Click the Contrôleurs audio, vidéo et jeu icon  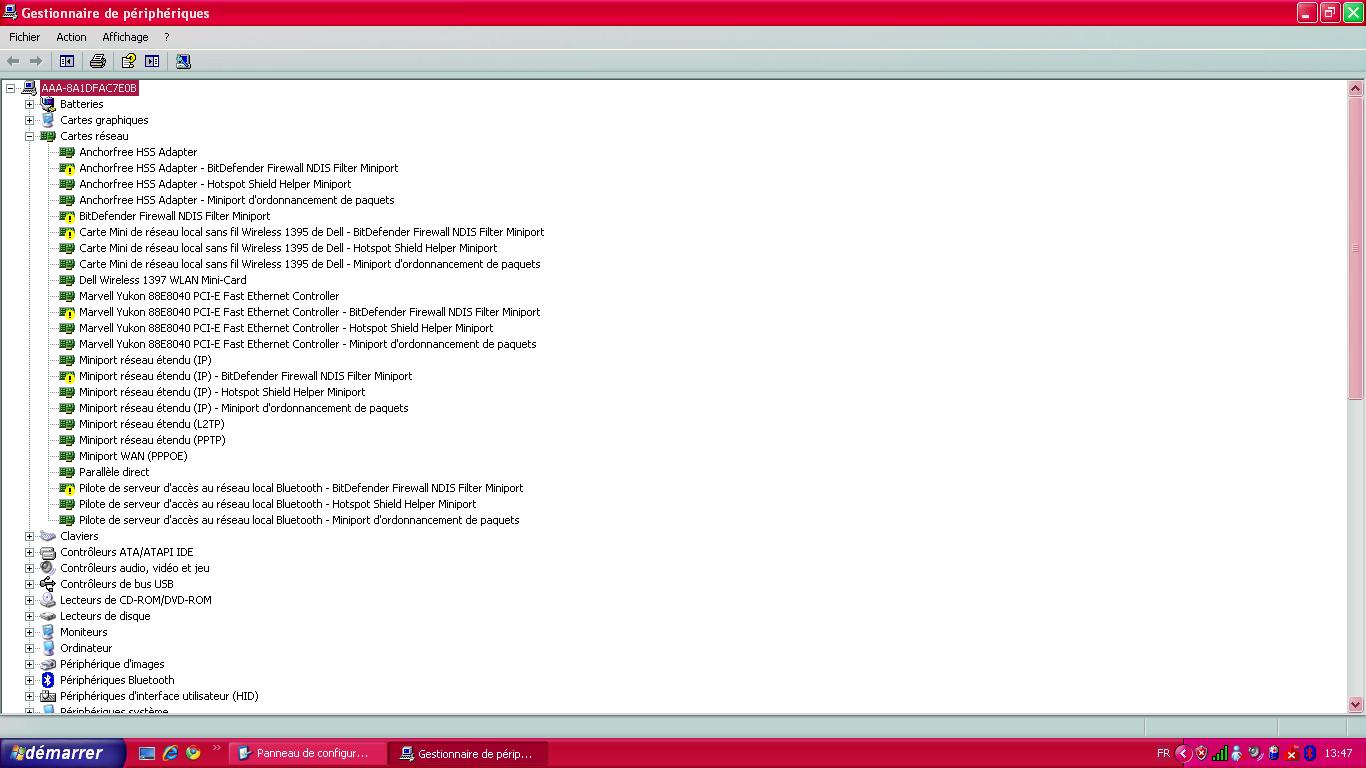pos(47,568)
